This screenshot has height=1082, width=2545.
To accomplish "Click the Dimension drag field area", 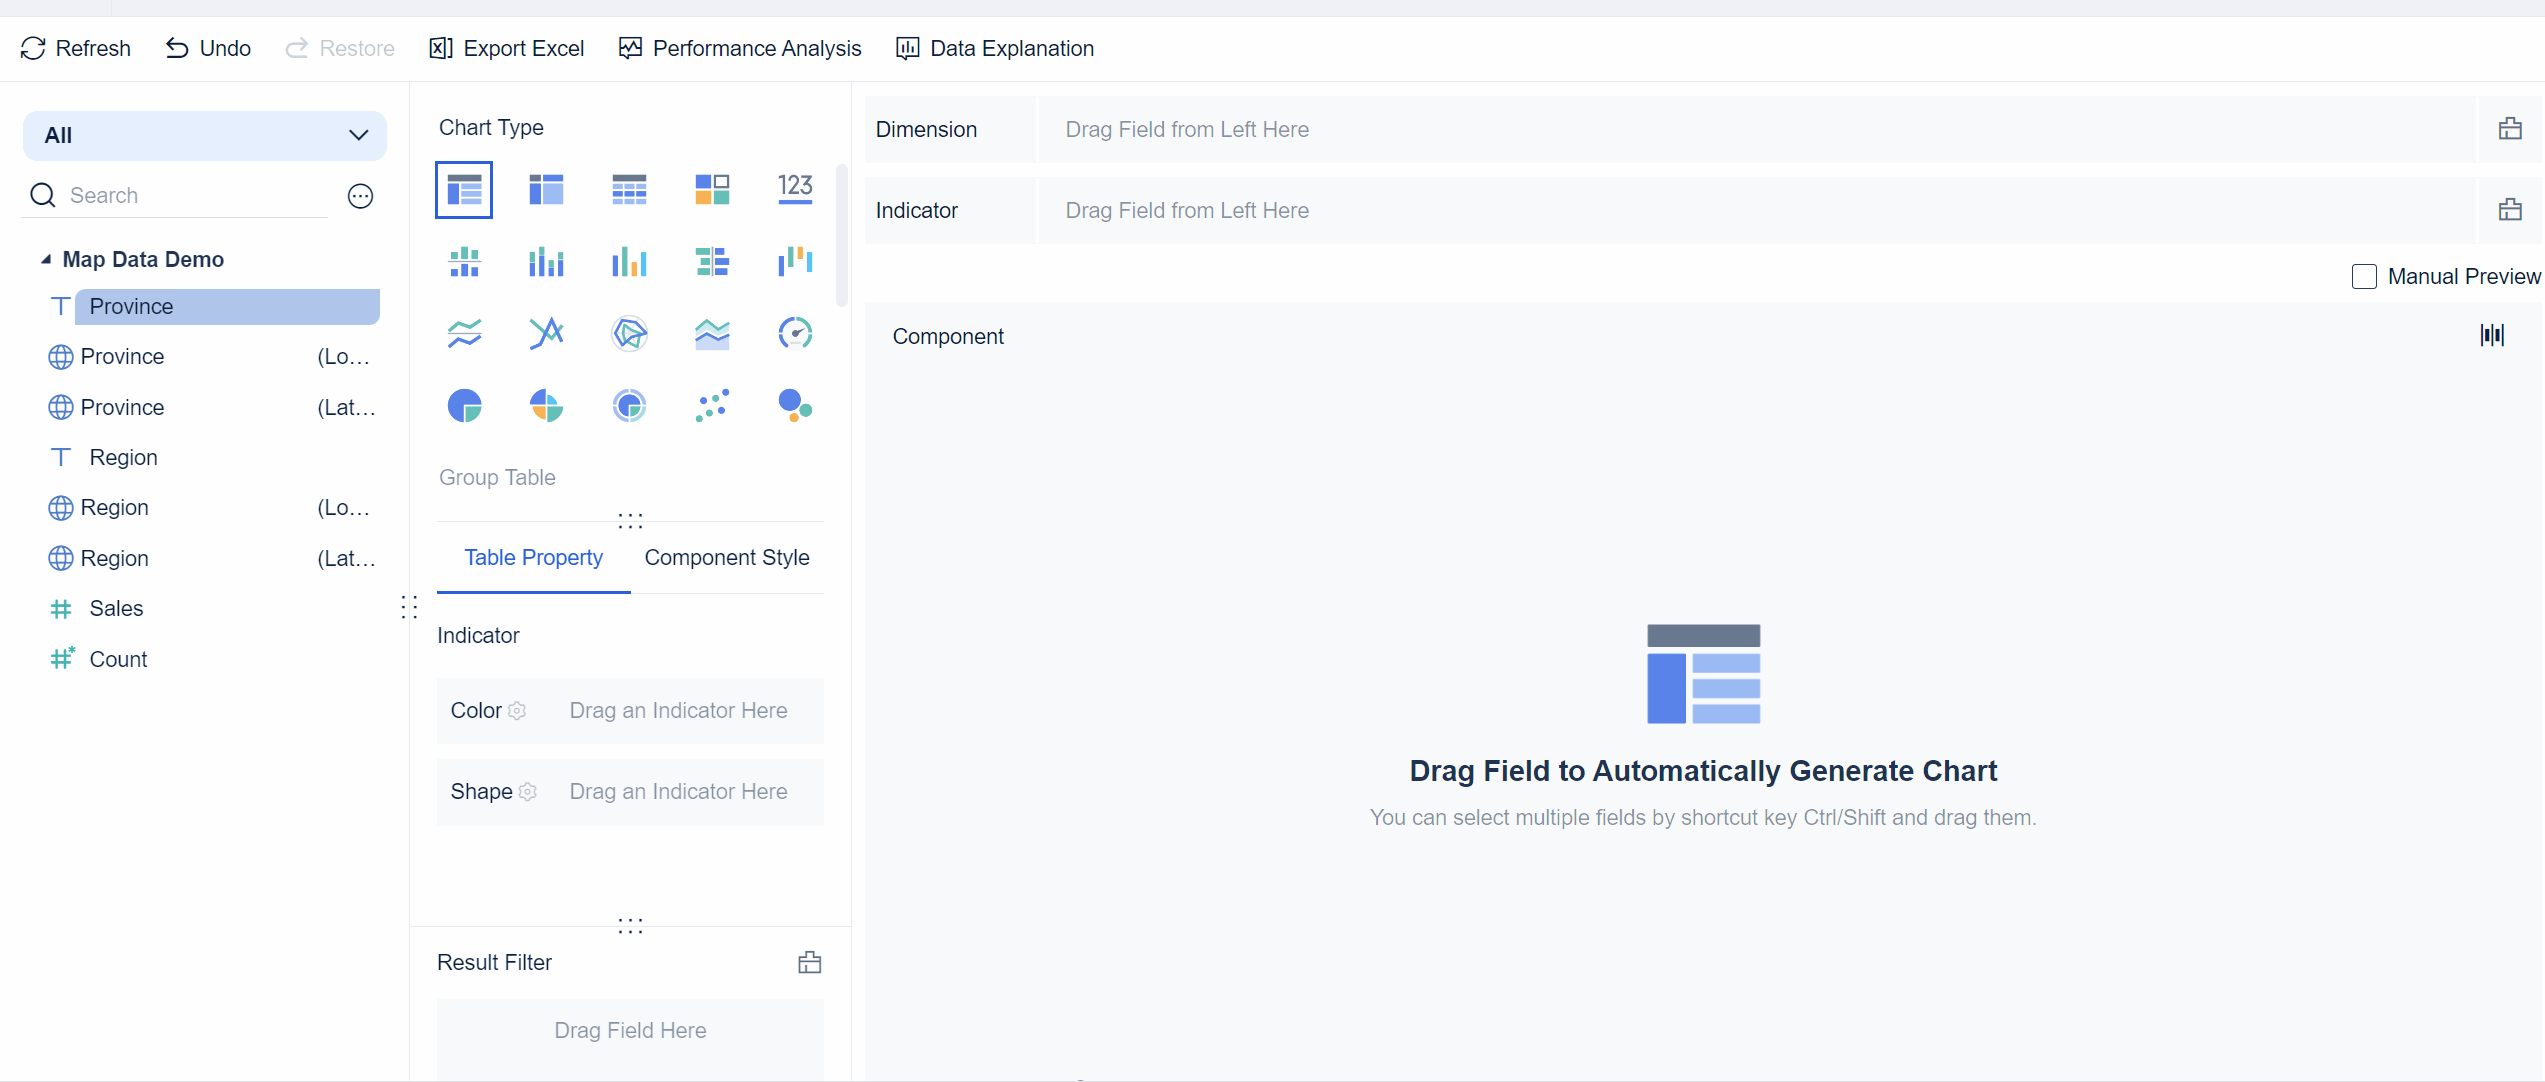I will point(1756,129).
